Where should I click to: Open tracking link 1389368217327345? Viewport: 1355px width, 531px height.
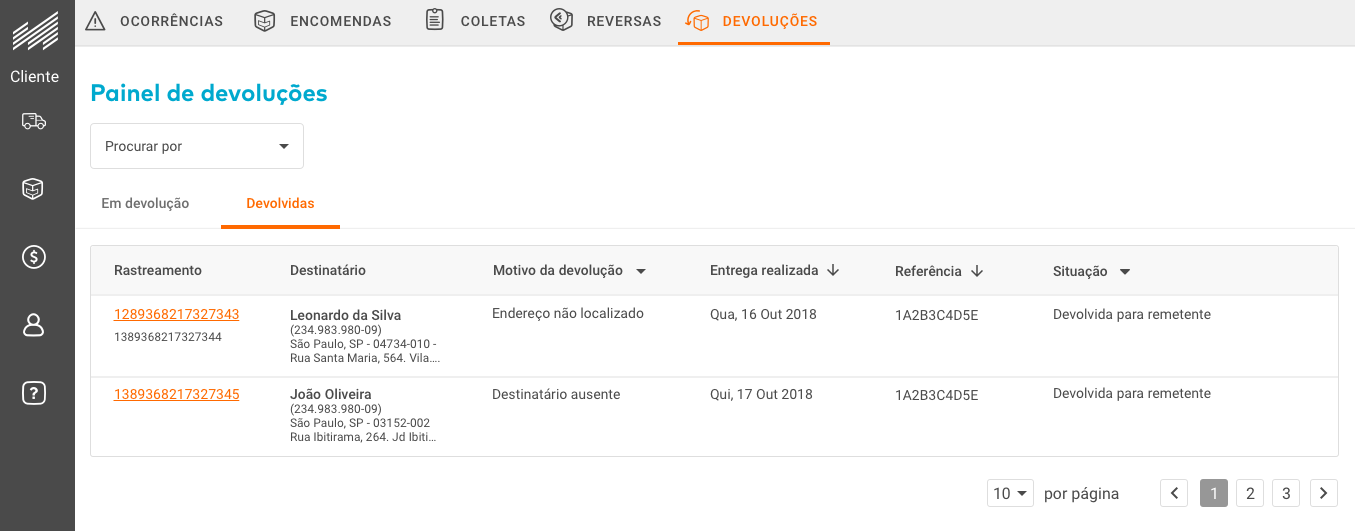[x=177, y=394]
